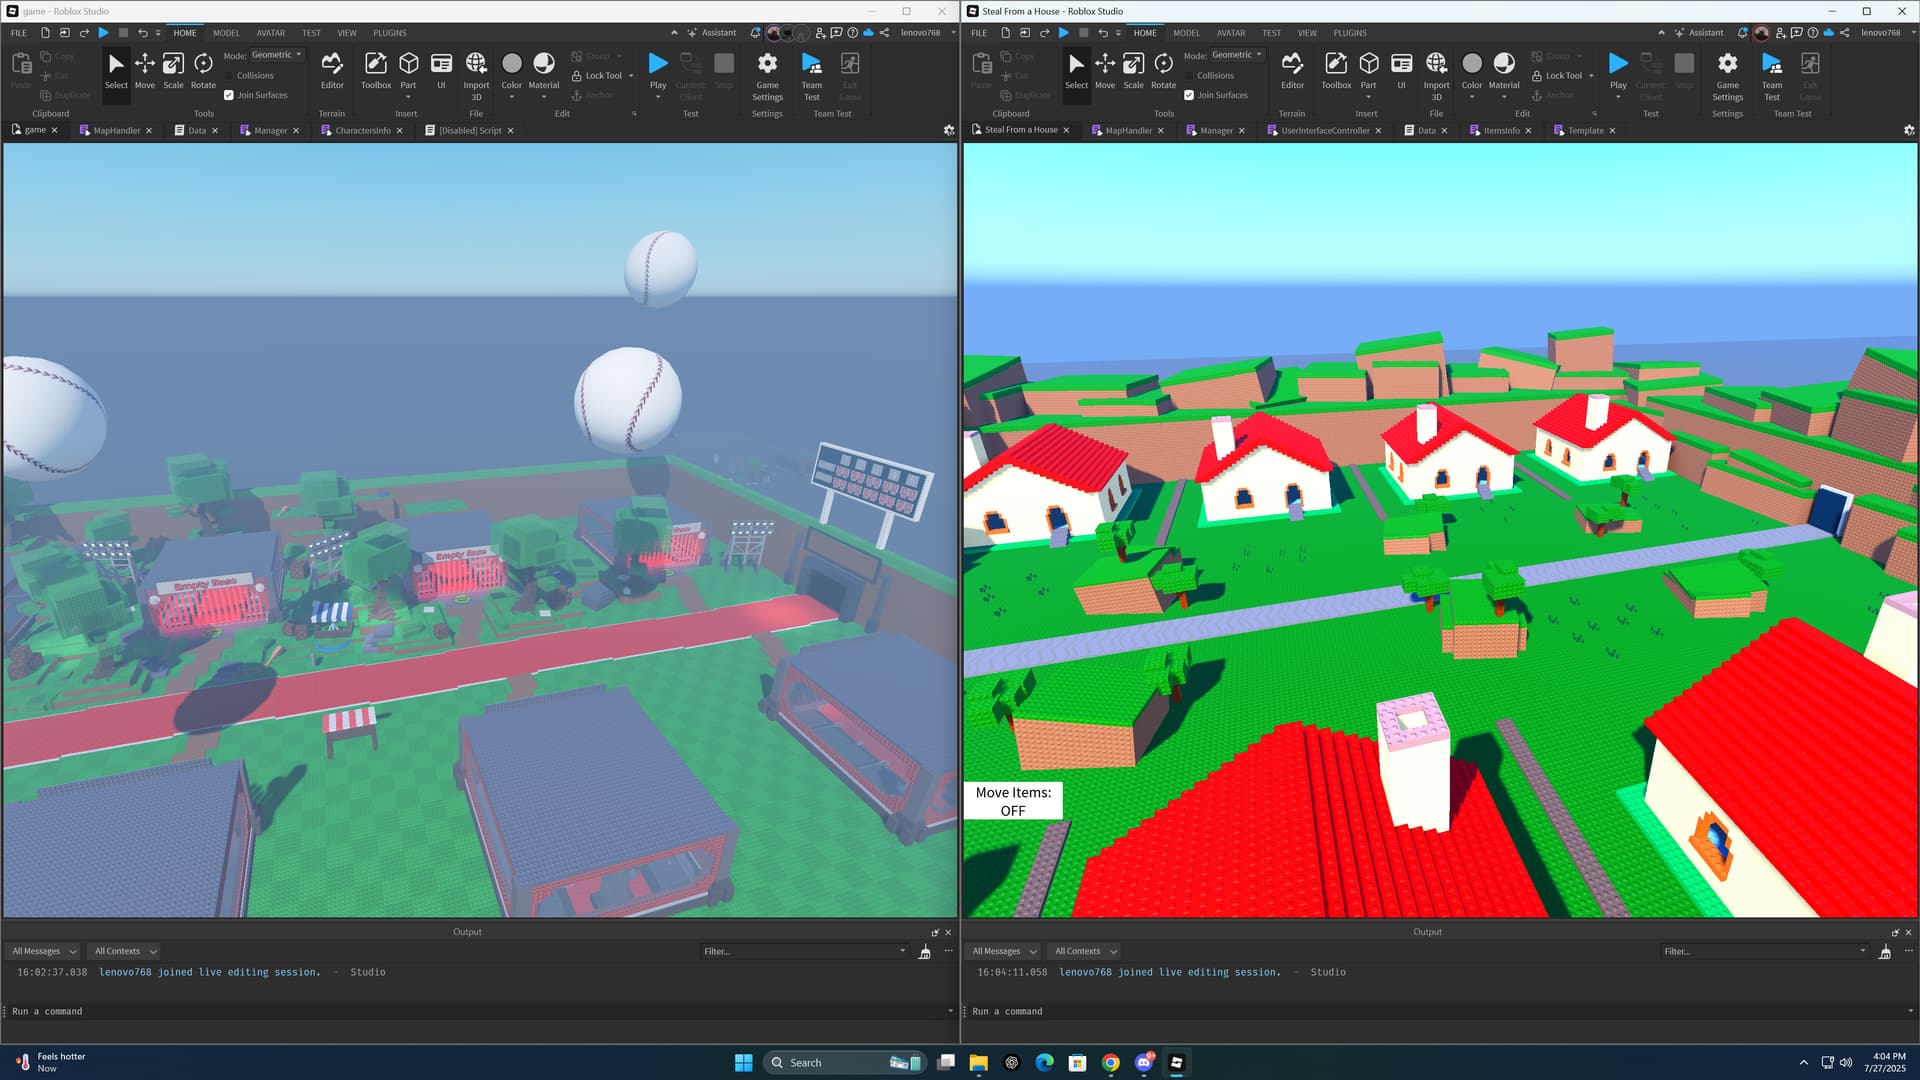This screenshot has width=1920, height=1080.
Task: Open the Color picker in left window
Action: click(511, 70)
